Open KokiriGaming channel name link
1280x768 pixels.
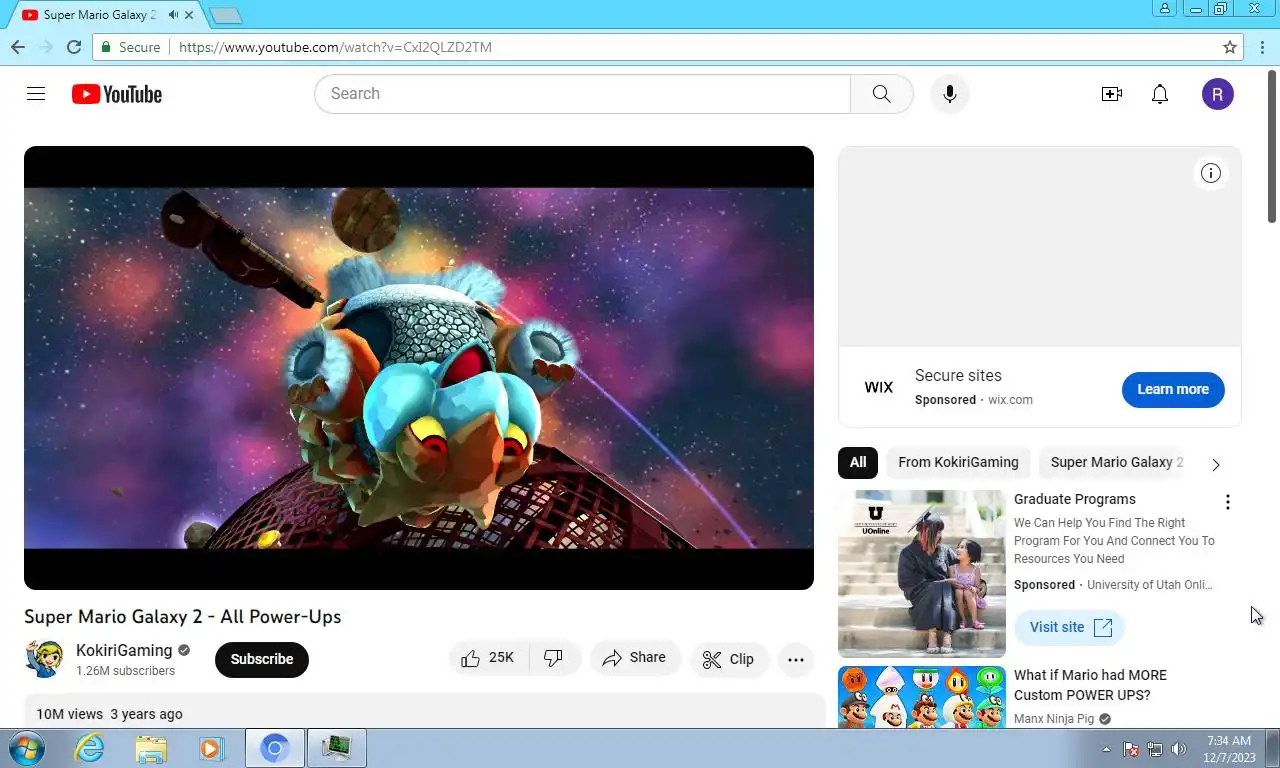[x=124, y=650]
